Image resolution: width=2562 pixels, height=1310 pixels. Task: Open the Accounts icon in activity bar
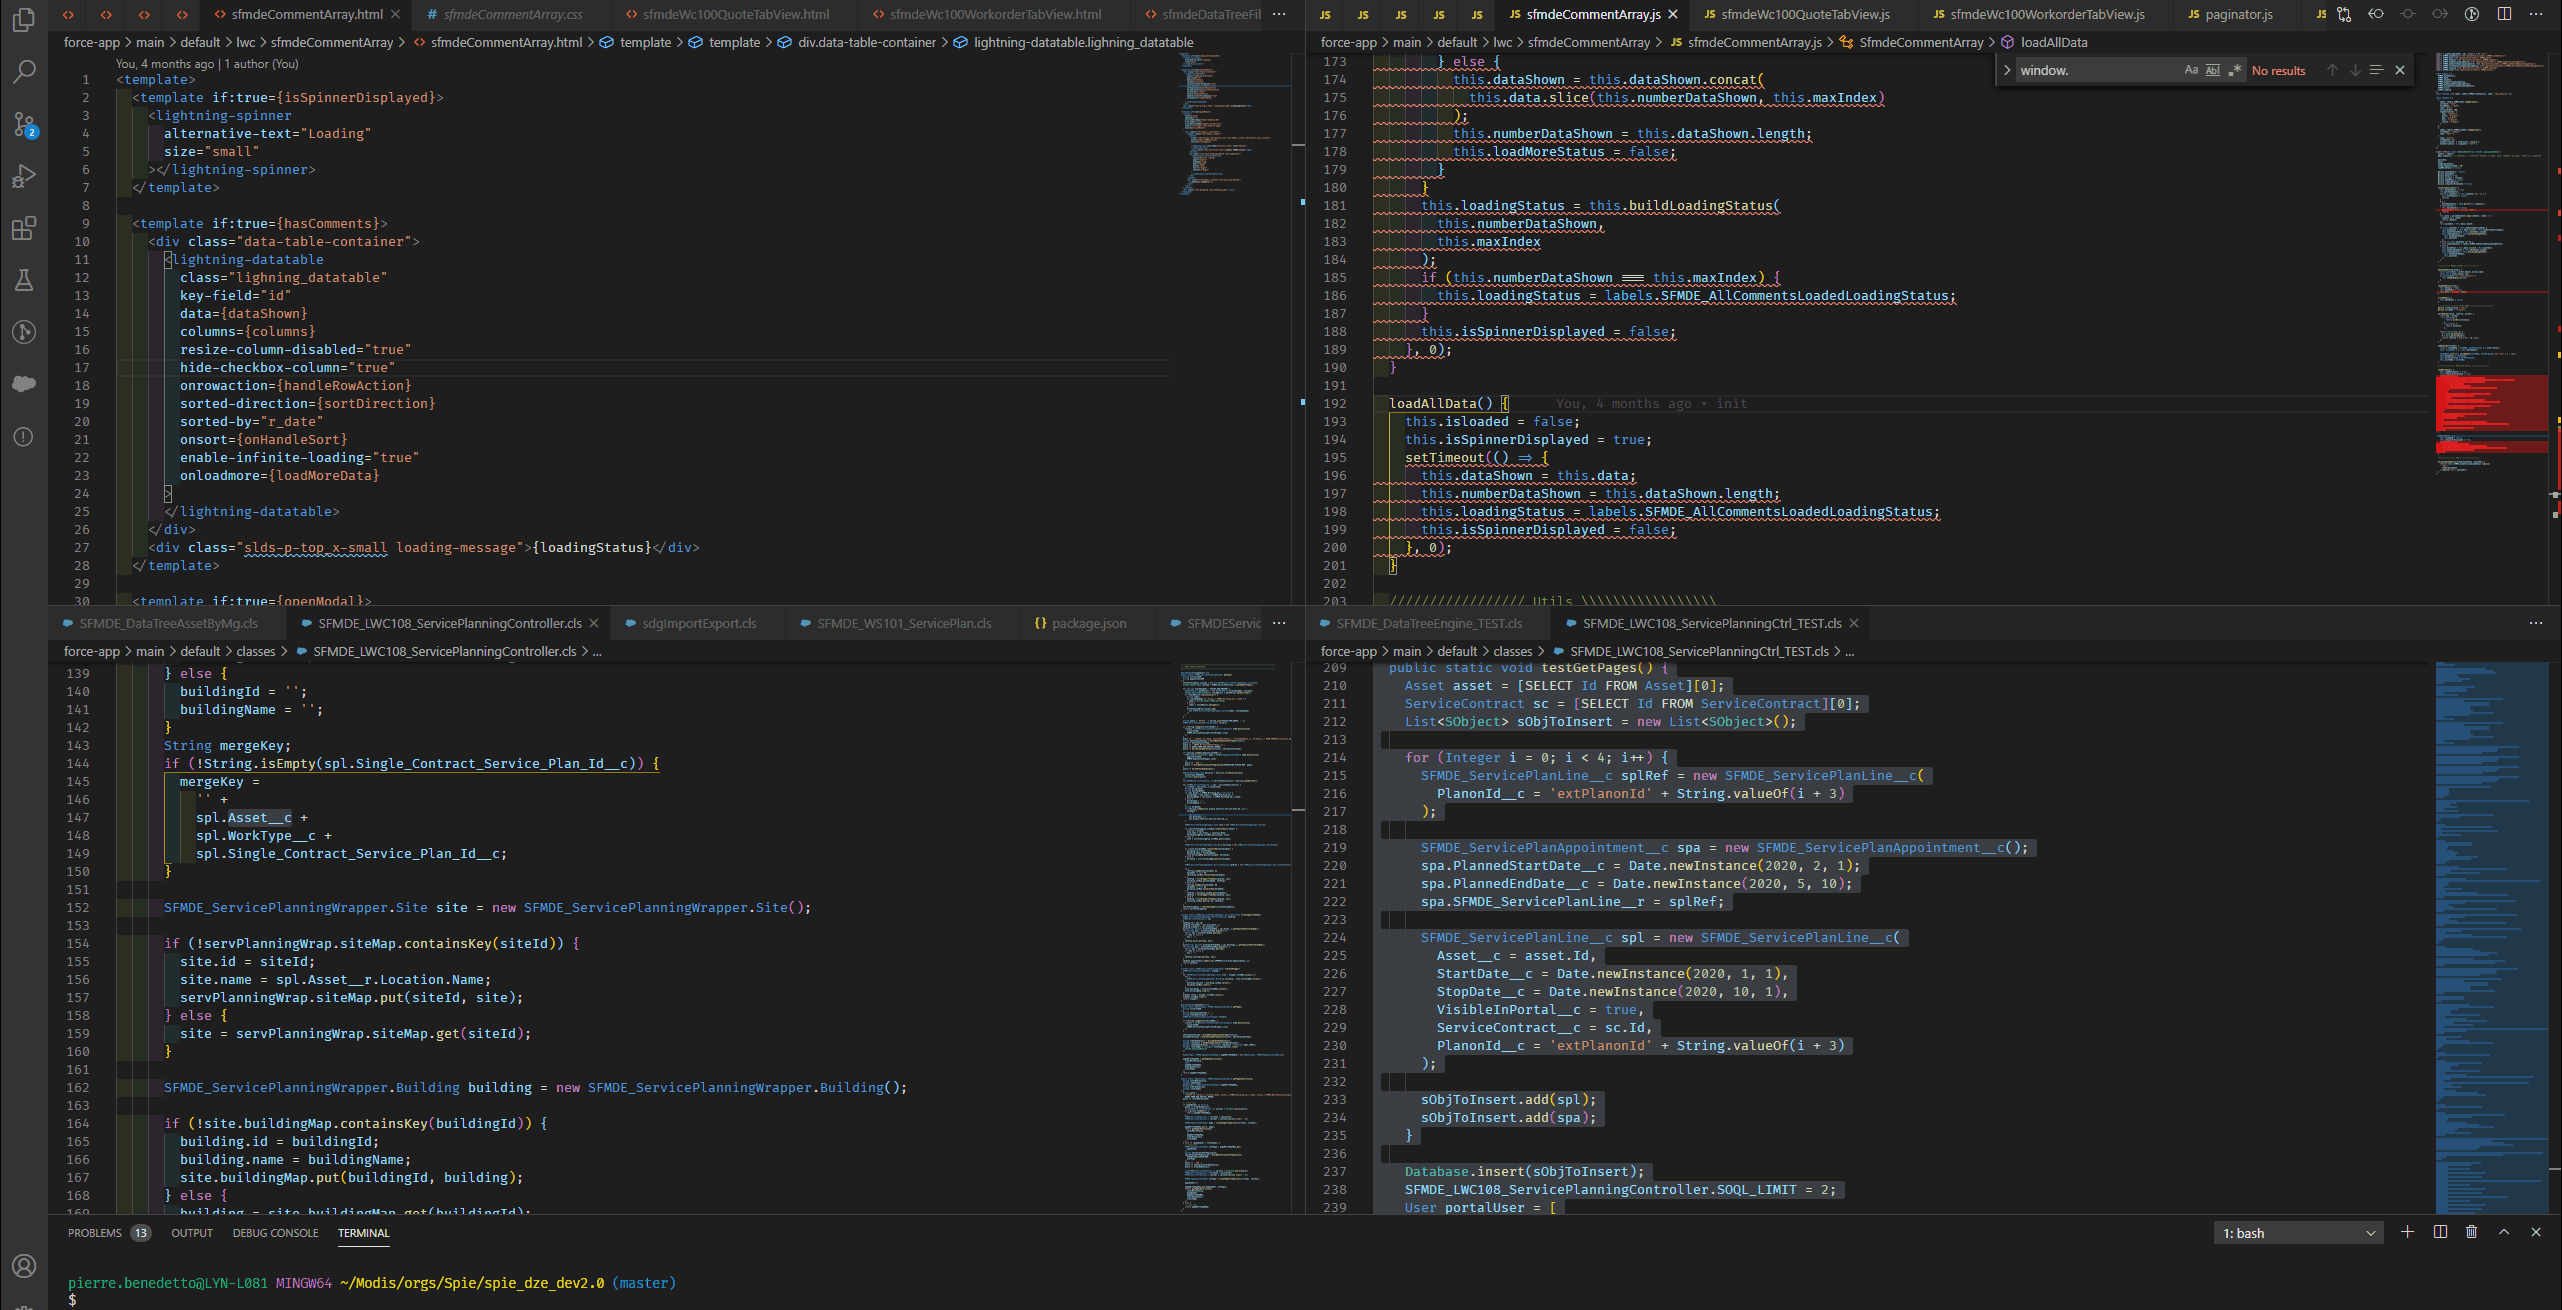pyautogui.click(x=24, y=1266)
